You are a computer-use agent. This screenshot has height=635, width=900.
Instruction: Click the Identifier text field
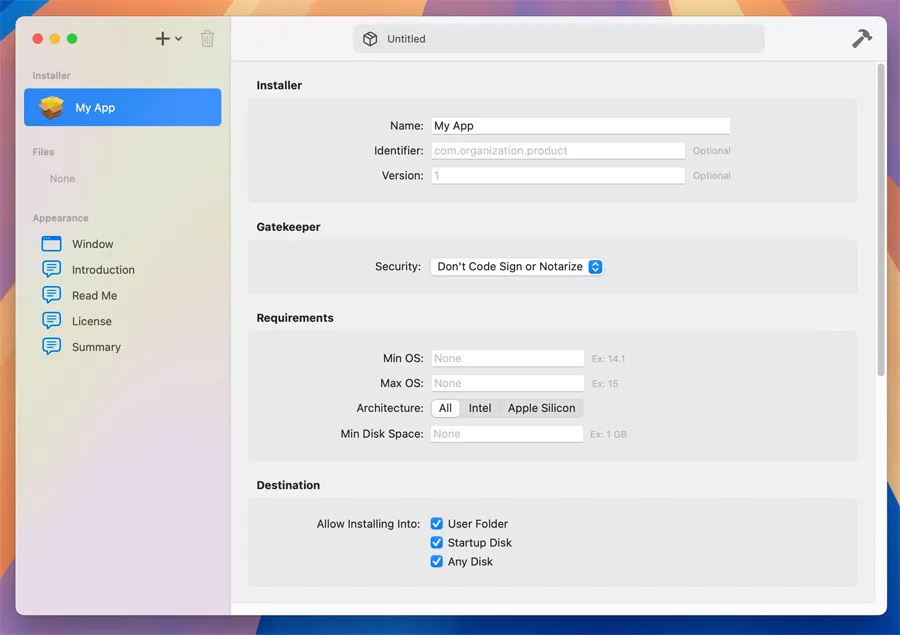click(x=557, y=151)
